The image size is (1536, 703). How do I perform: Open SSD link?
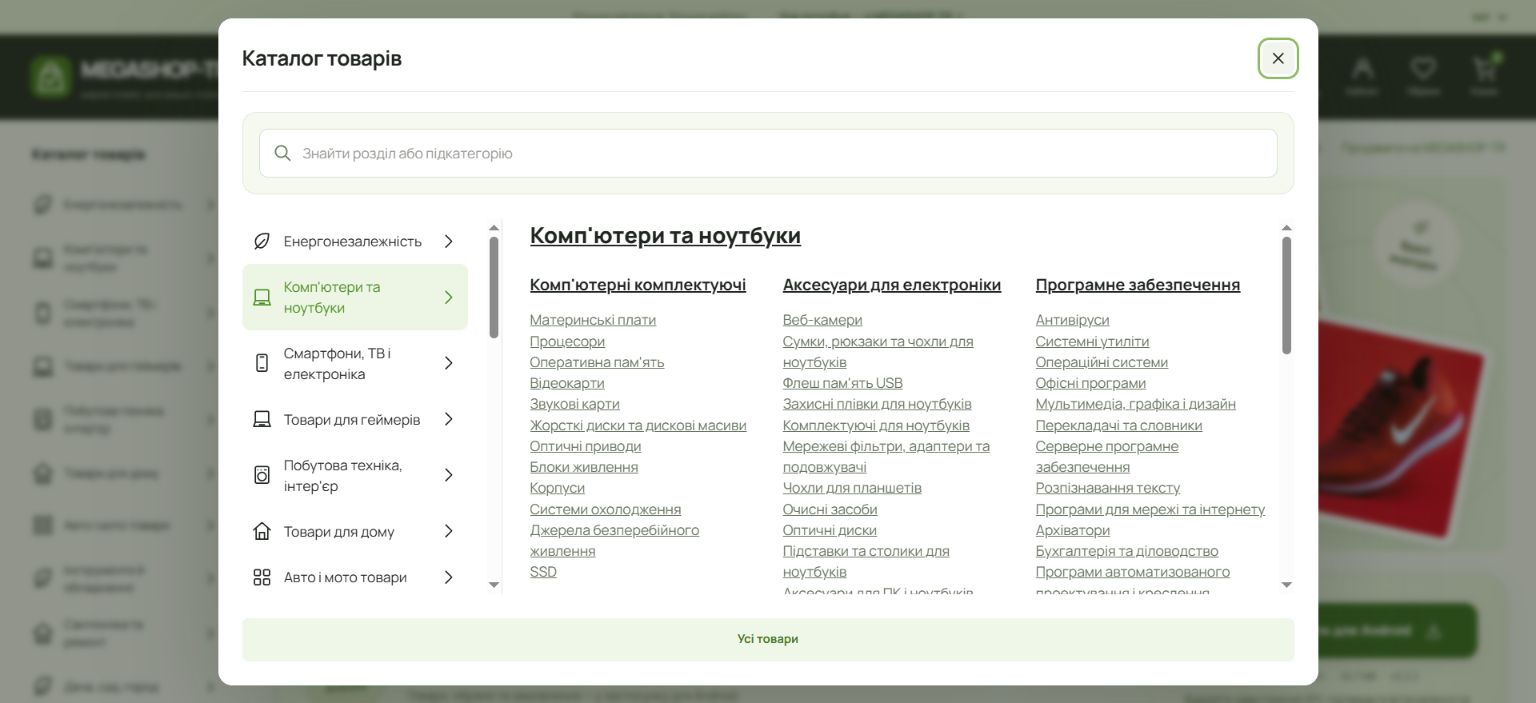tap(543, 572)
